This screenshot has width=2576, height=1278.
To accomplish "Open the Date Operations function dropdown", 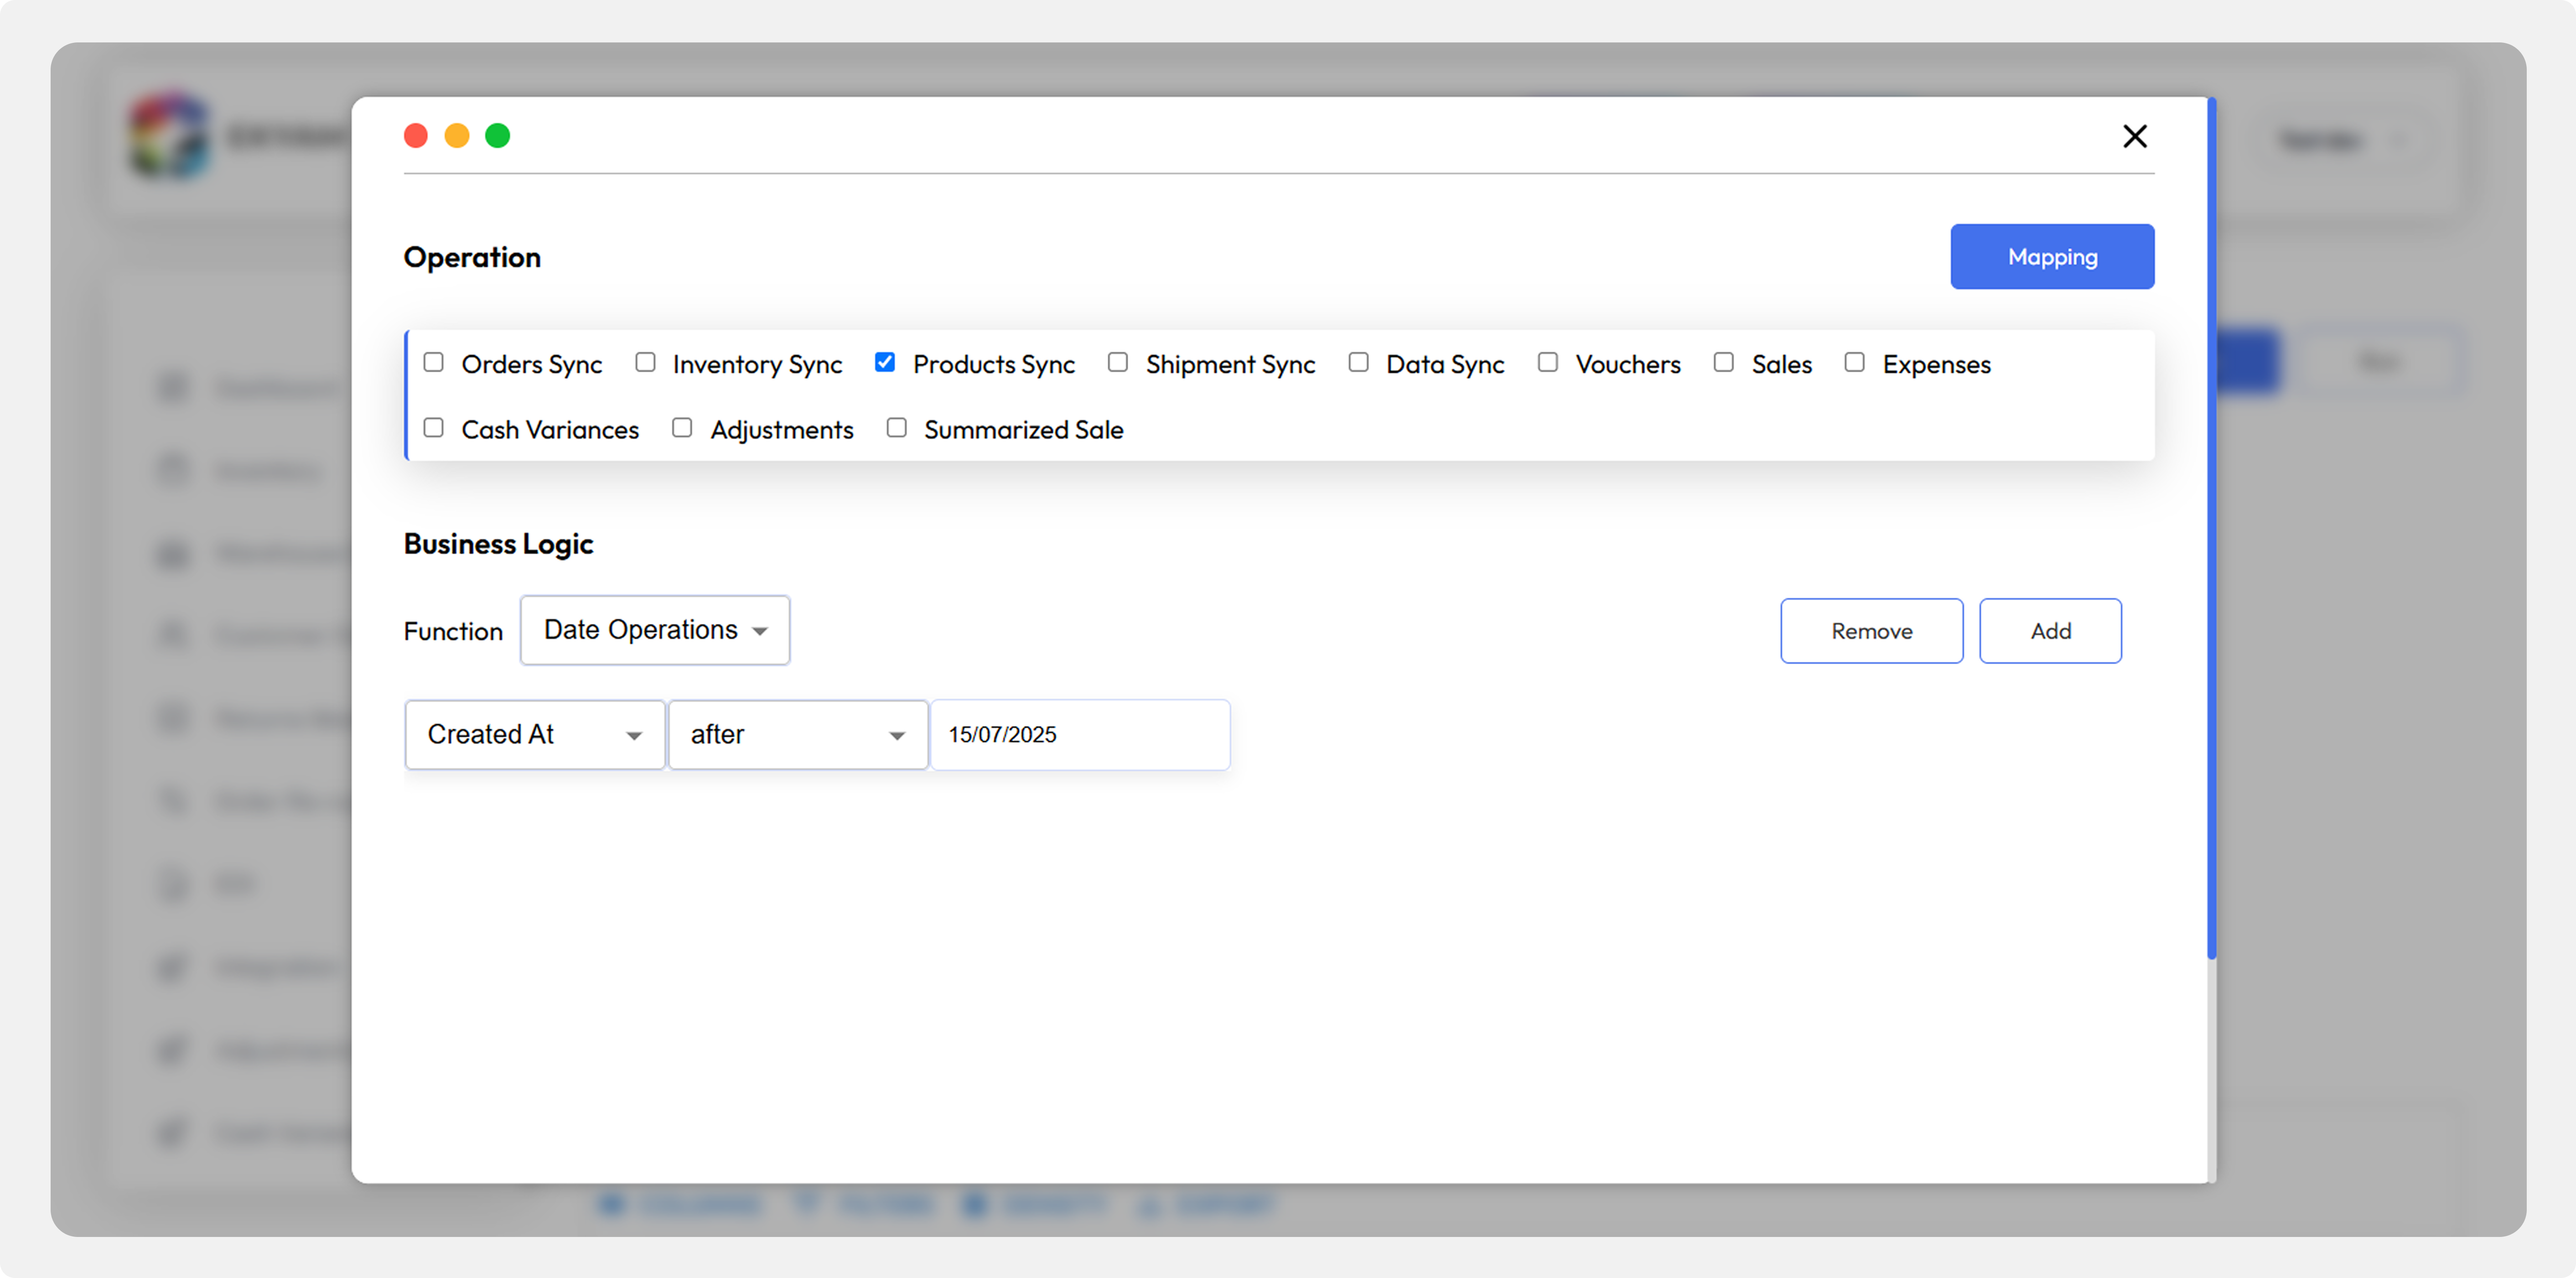I will [x=655, y=630].
